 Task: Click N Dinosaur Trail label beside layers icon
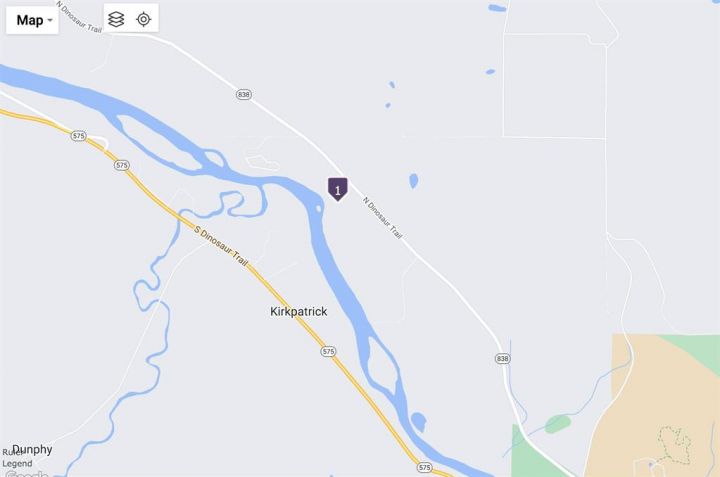tap(79, 17)
